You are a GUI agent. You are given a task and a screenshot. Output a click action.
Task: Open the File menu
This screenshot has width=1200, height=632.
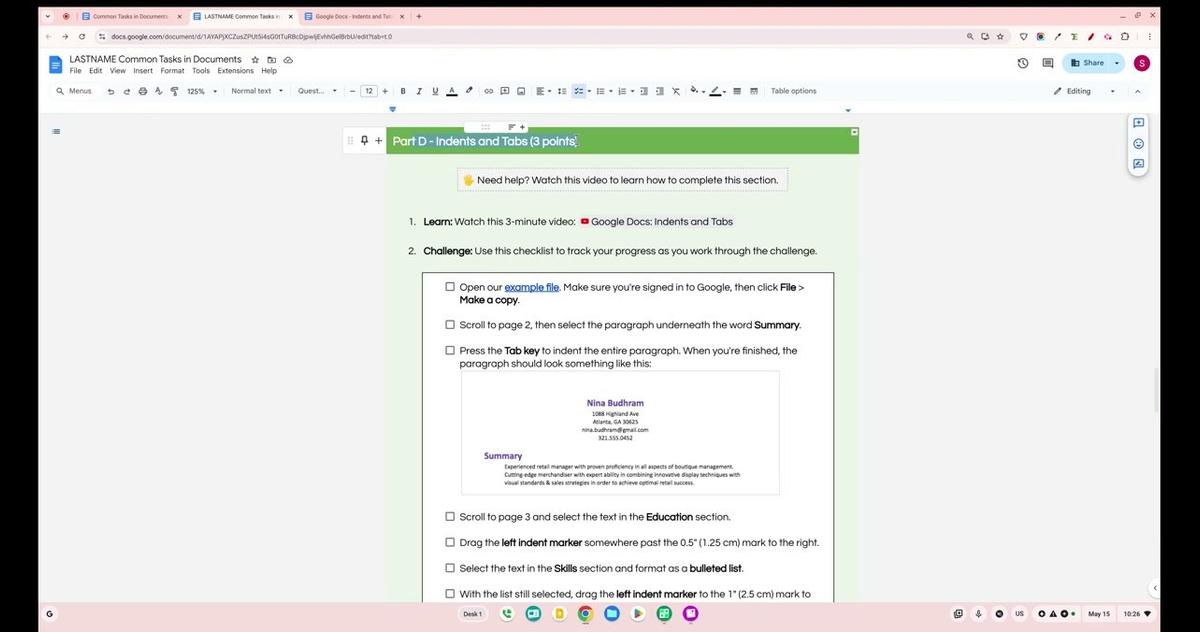click(x=75, y=71)
